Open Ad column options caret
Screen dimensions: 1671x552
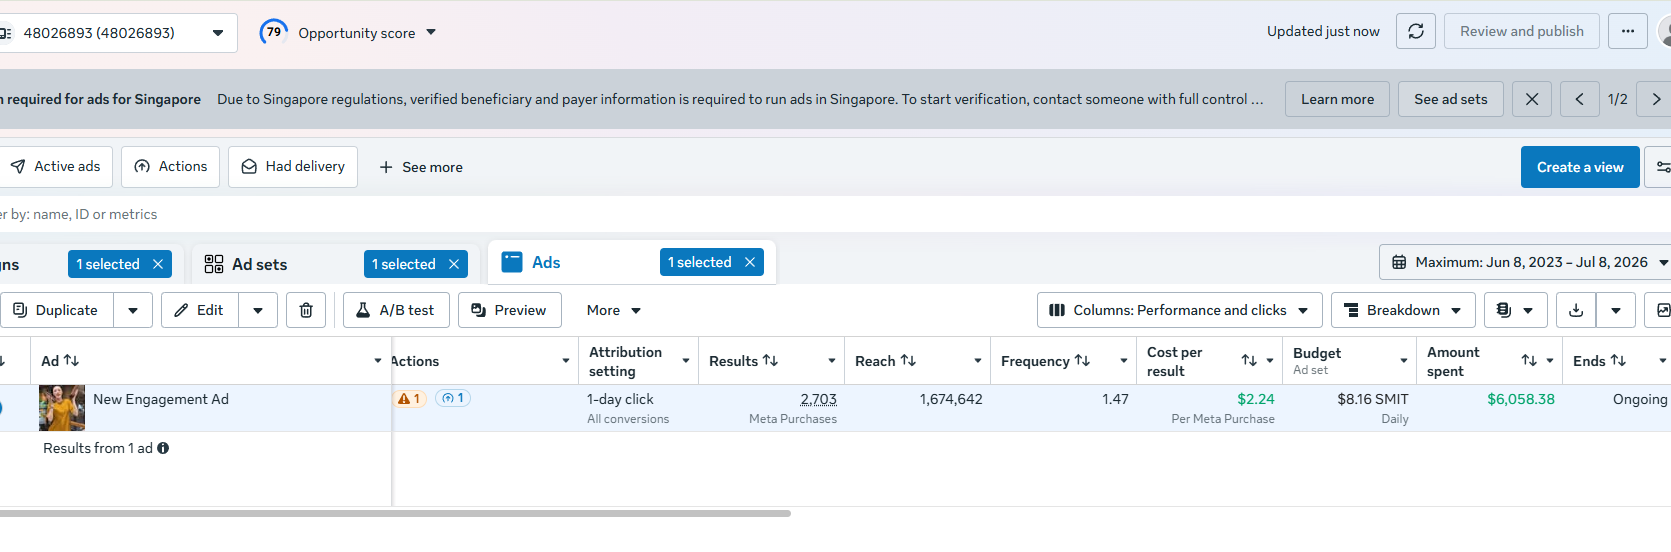pos(377,361)
